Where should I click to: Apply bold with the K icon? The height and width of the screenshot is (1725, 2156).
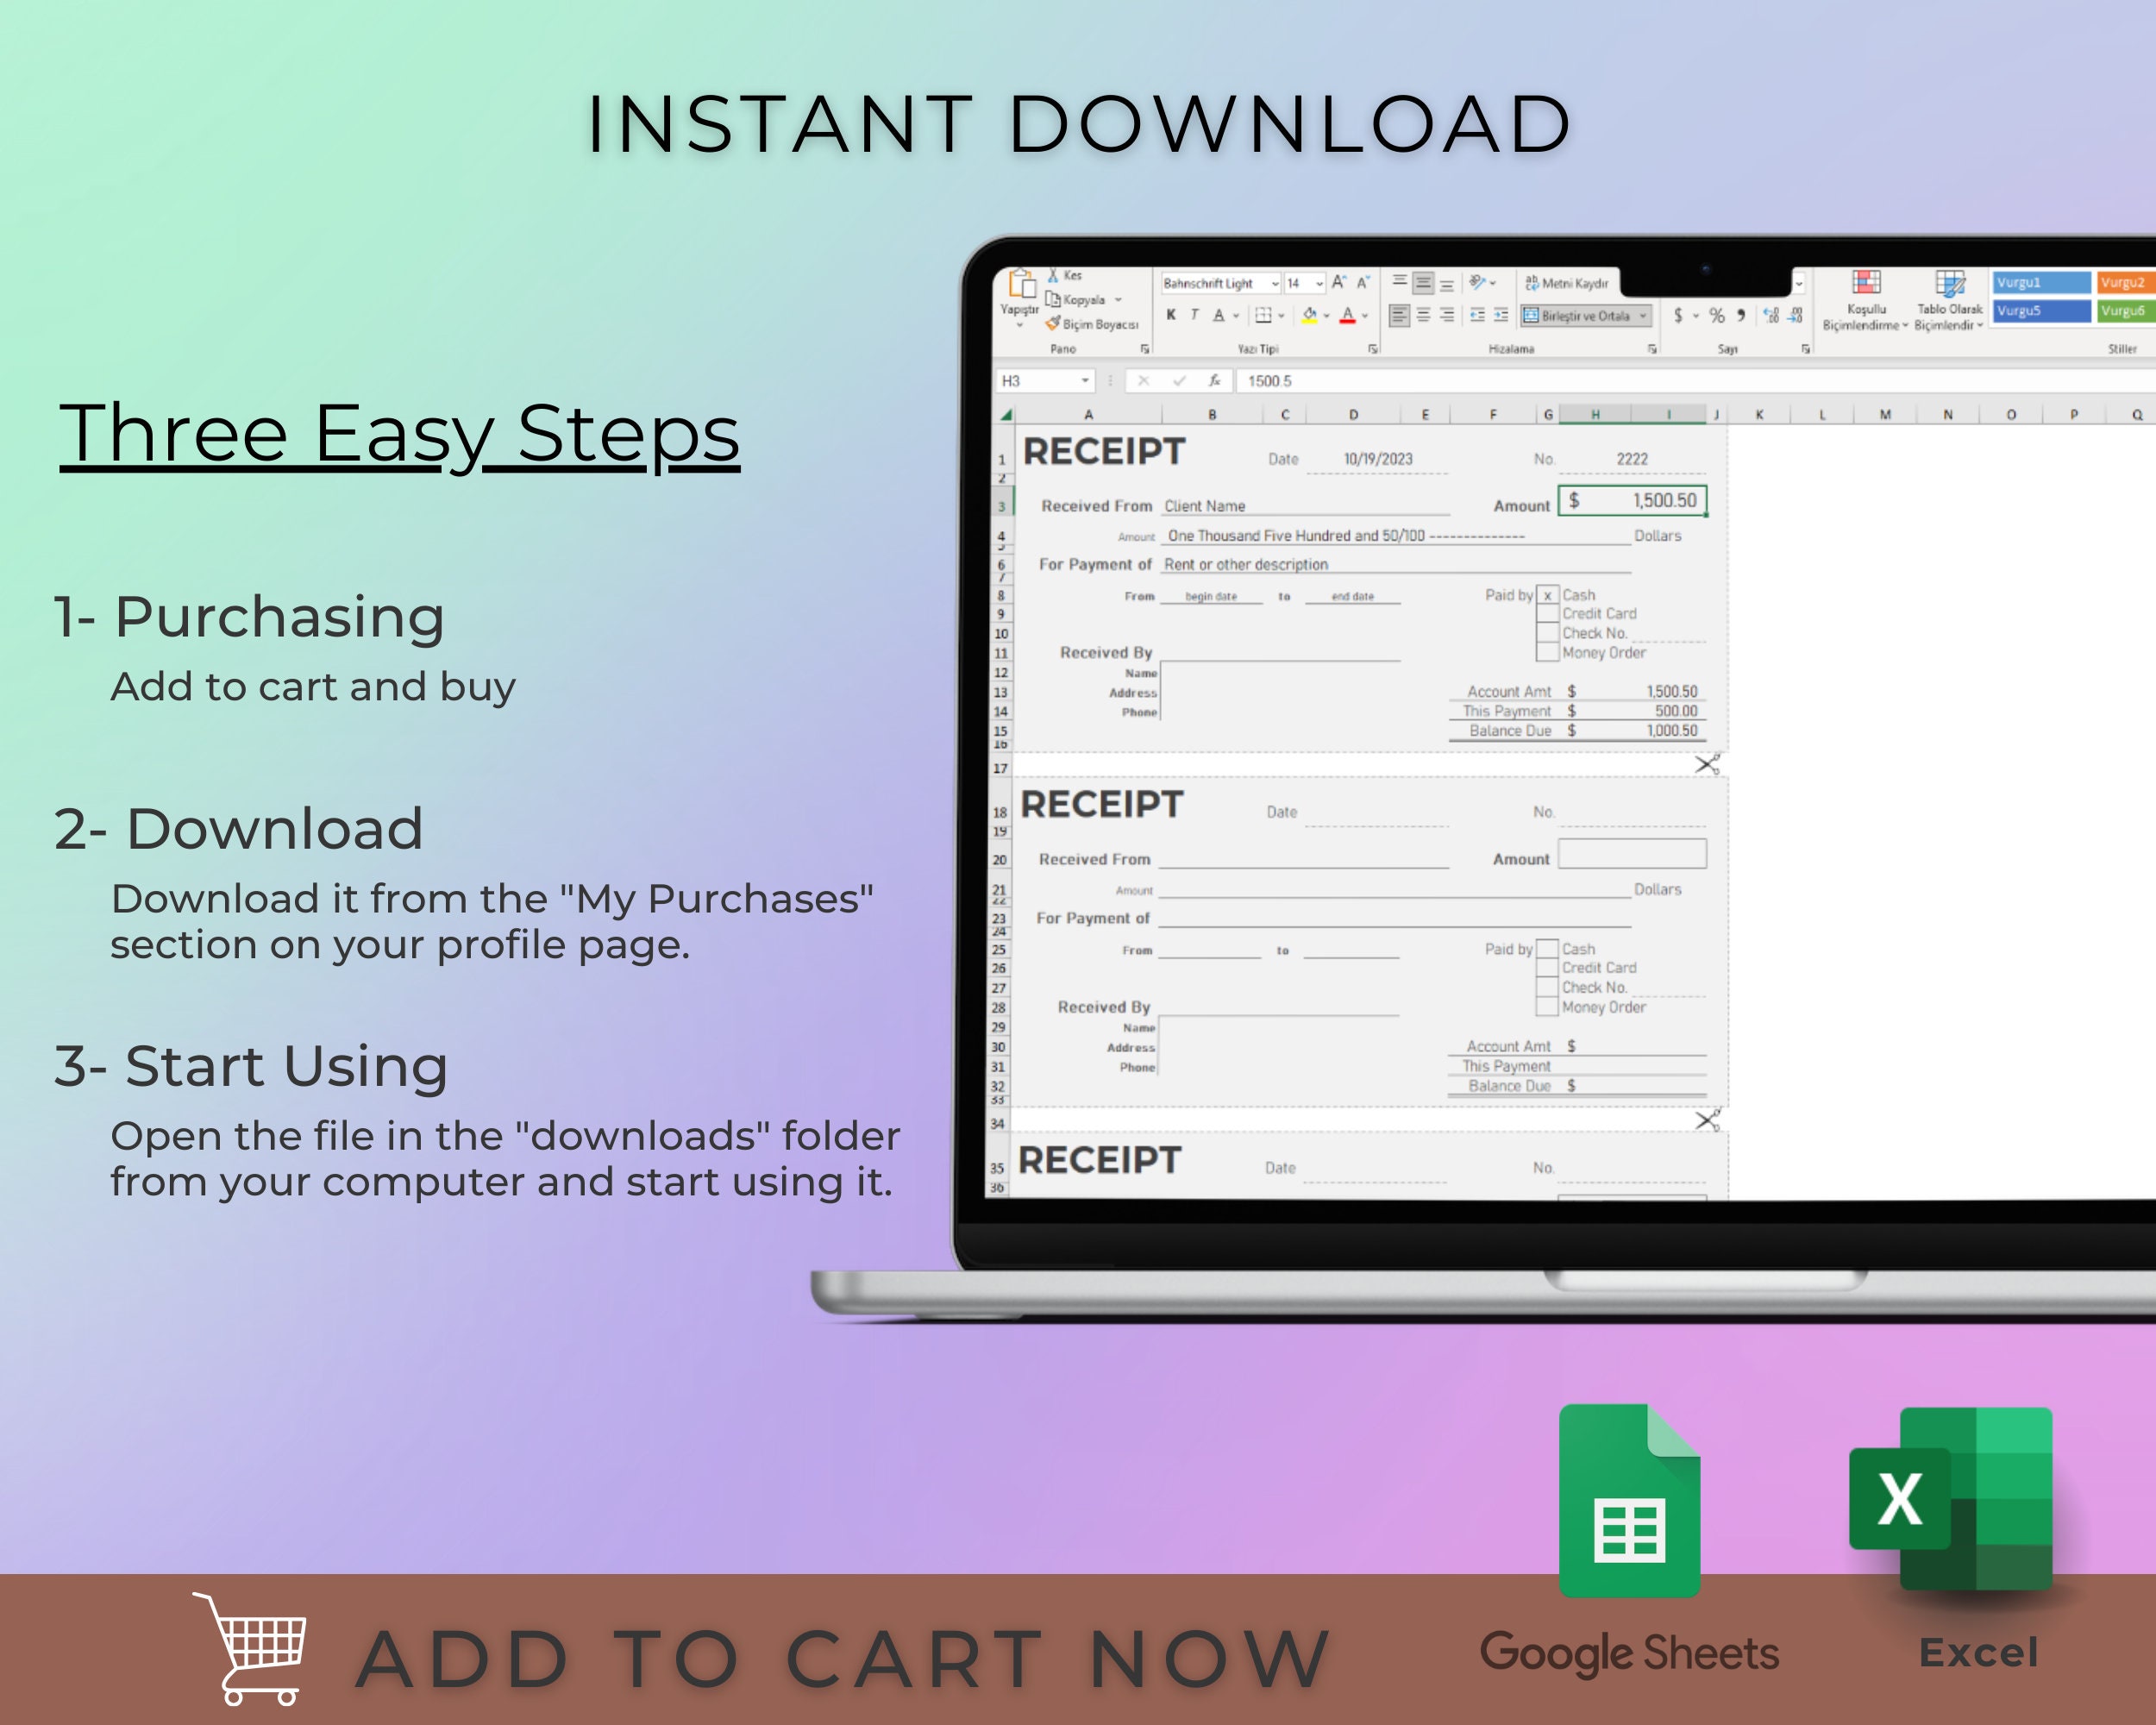[1171, 316]
